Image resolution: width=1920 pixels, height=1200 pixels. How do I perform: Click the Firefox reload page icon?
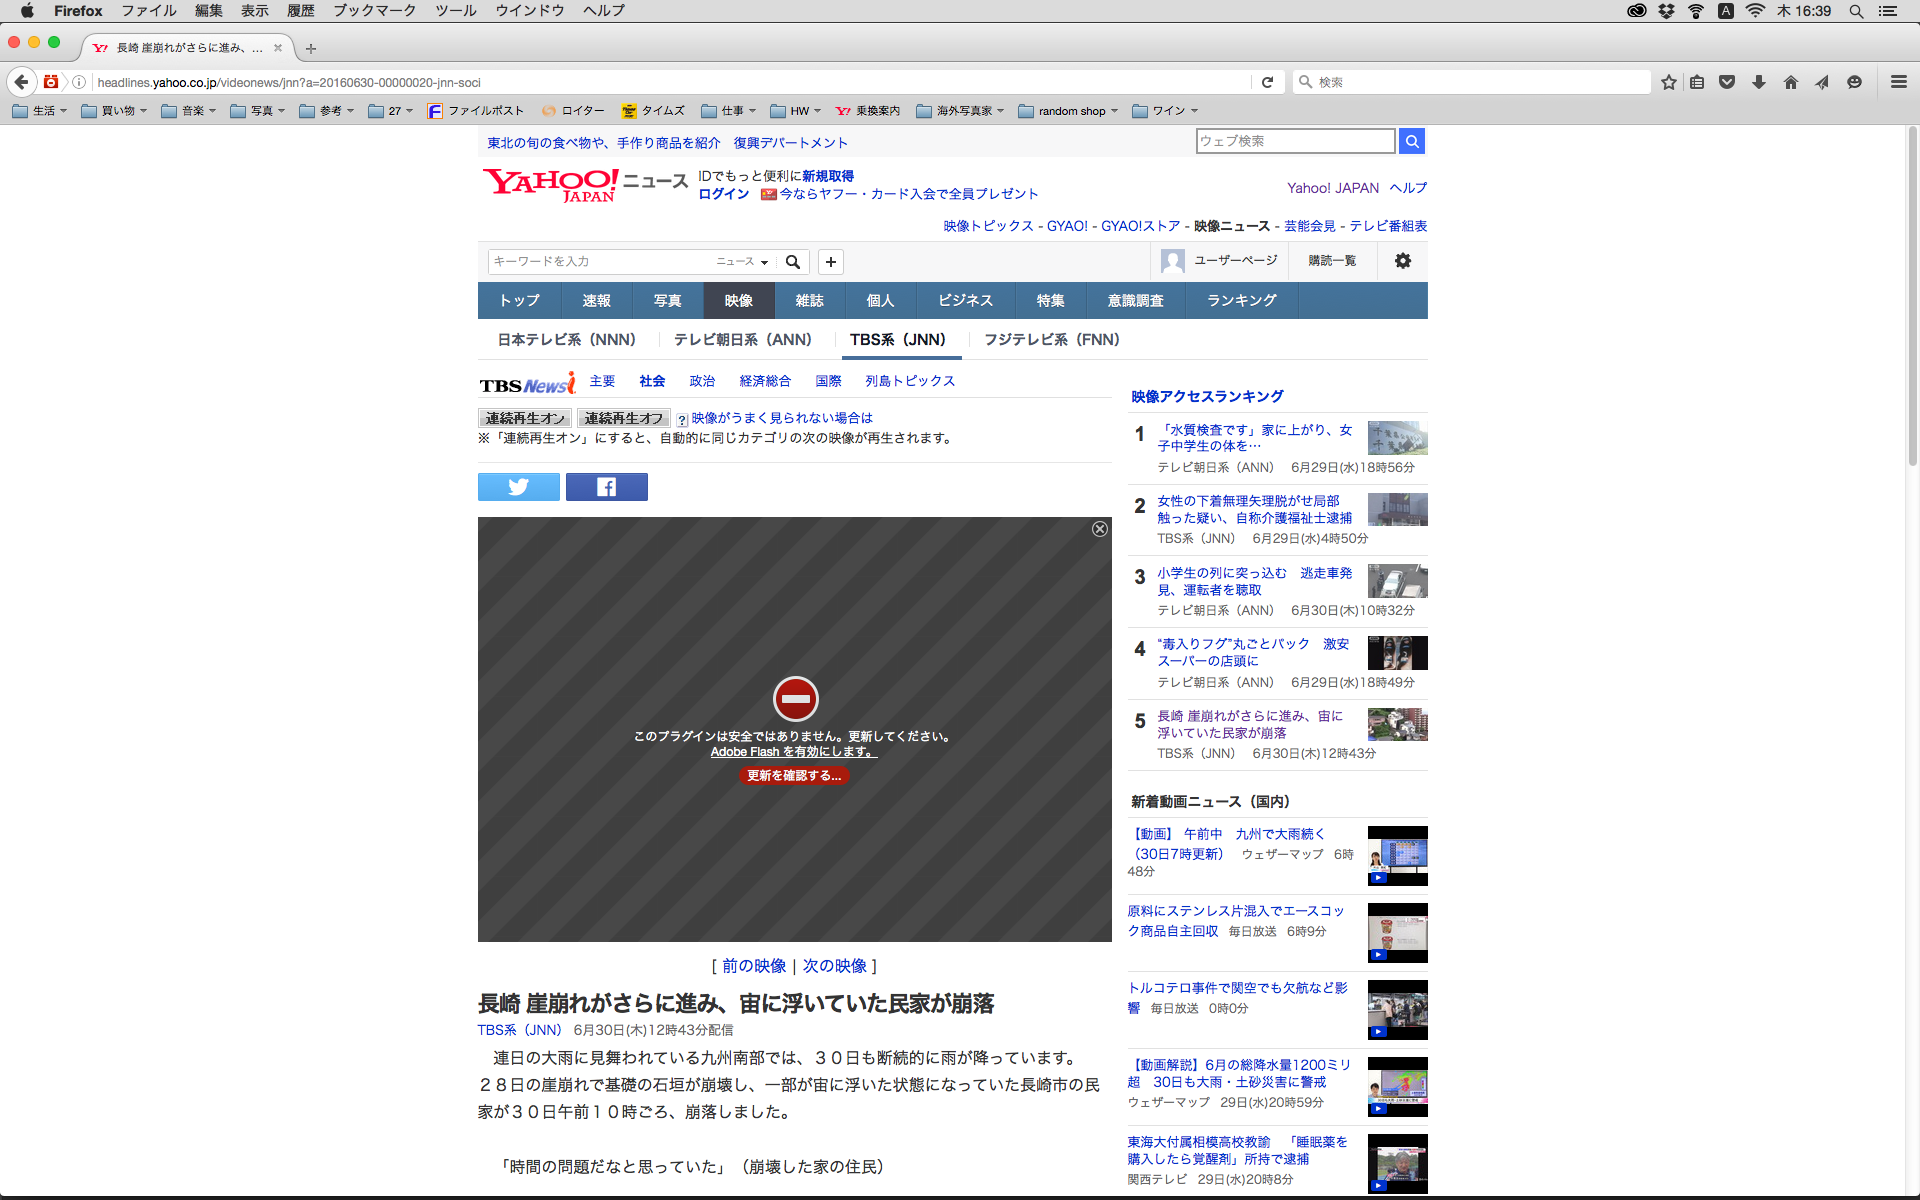click(1267, 82)
